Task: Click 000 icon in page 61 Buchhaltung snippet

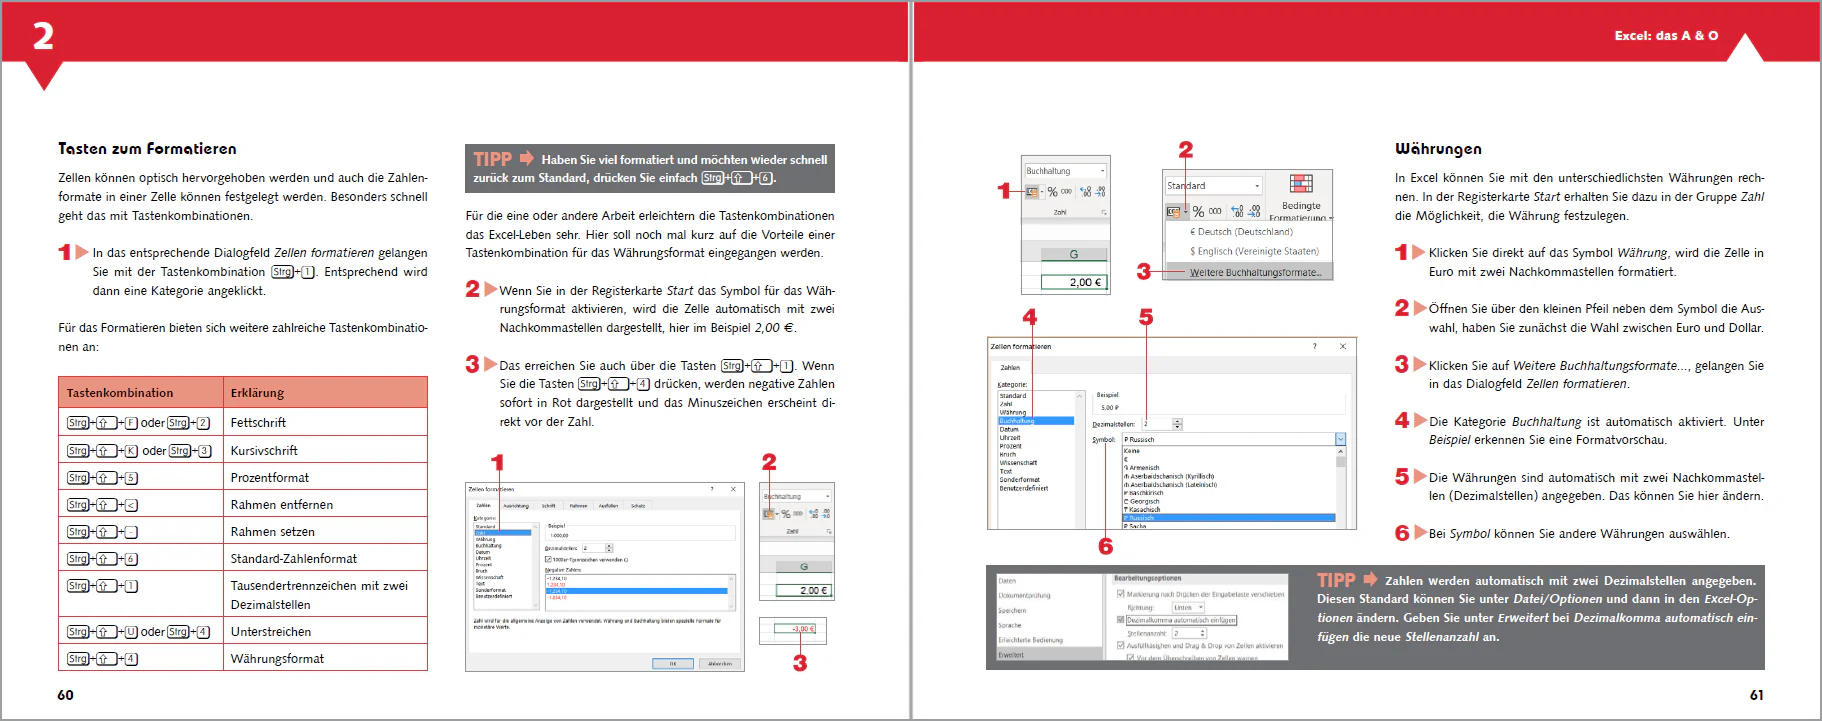Action: (1066, 191)
